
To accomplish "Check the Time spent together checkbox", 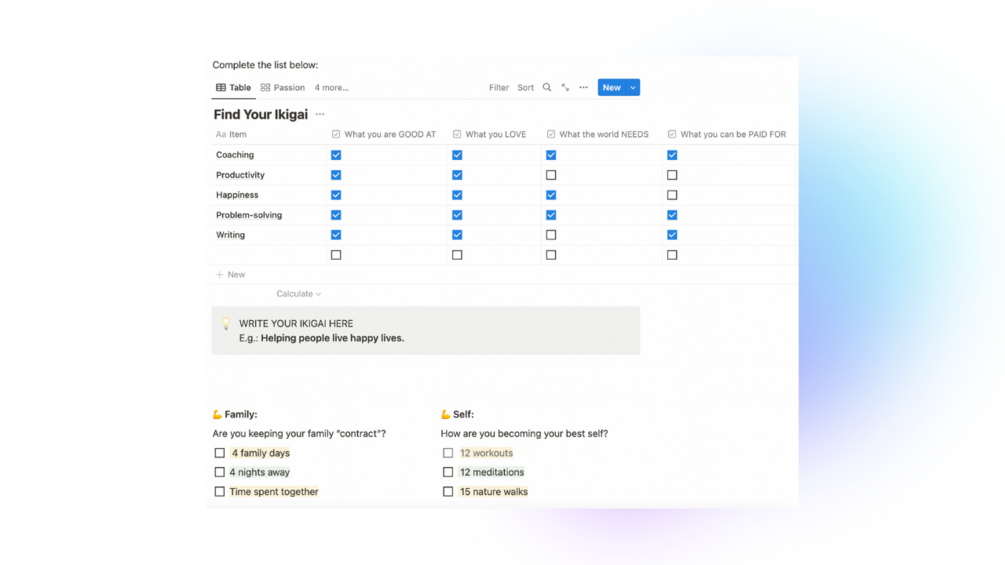I will coord(220,492).
